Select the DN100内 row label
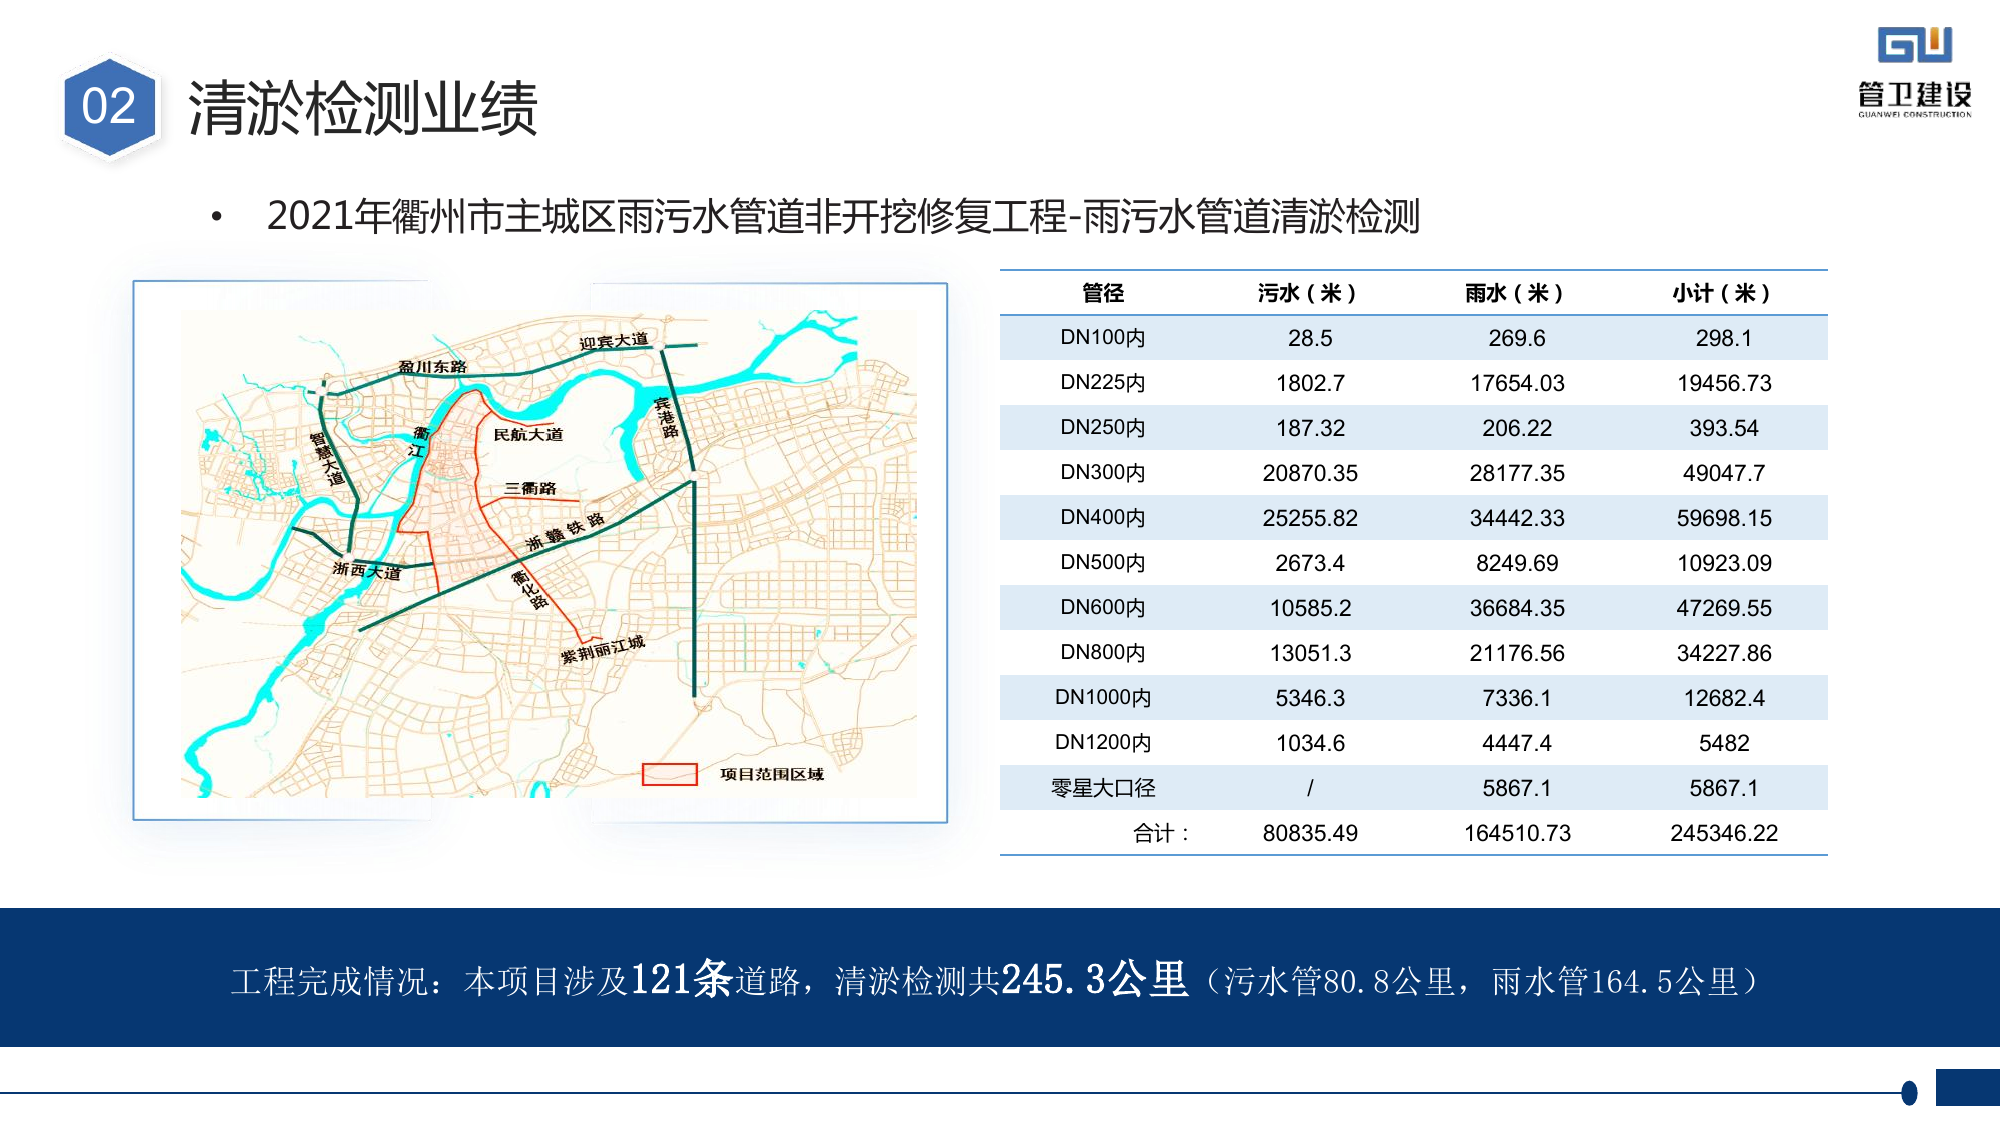The image size is (2001, 1125). click(1103, 338)
